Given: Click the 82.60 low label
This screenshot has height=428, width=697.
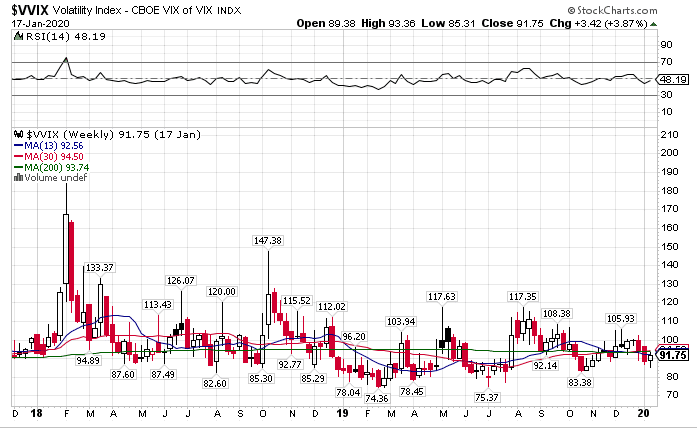Looking at the screenshot, I should pos(215,383).
